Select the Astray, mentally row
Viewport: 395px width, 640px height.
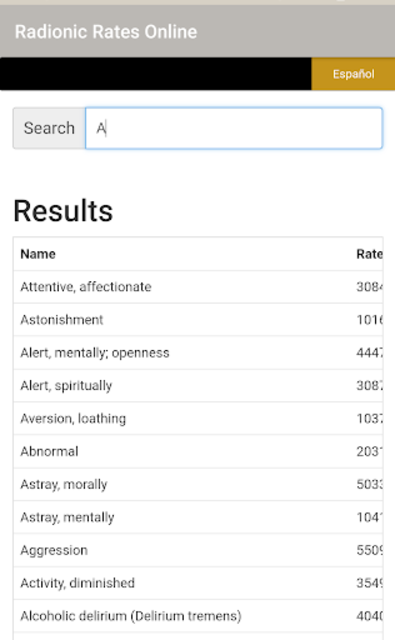point(198,517)
